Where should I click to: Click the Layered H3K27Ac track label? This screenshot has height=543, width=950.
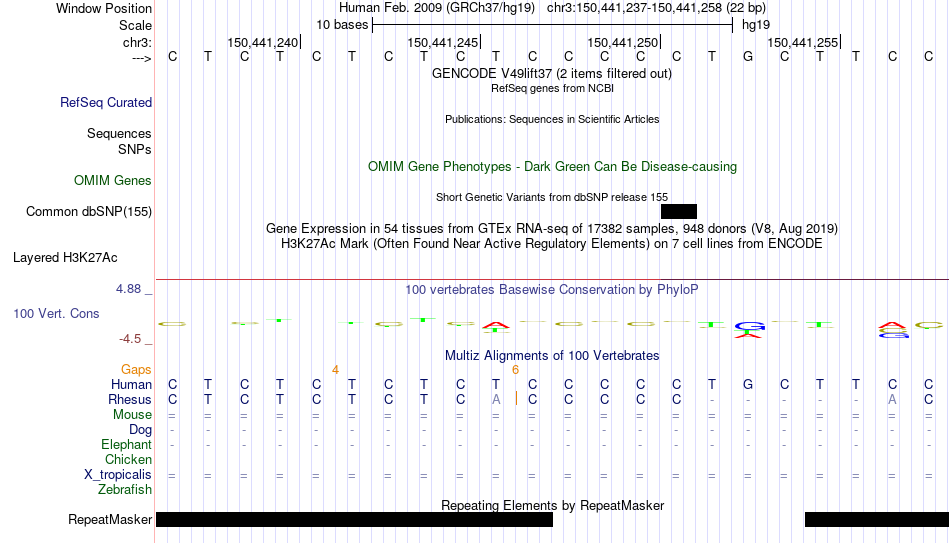65,258
